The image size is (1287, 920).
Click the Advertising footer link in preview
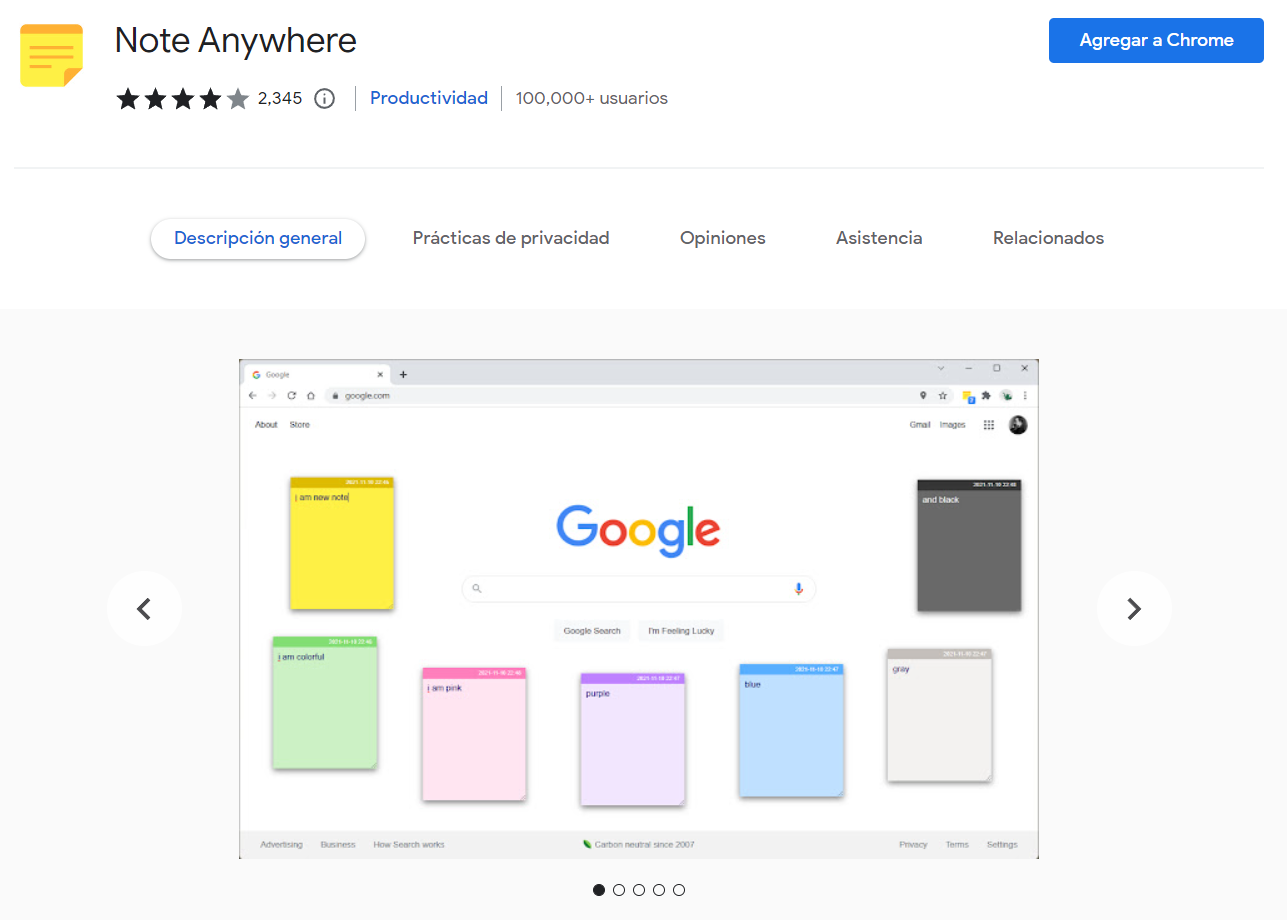pos(281,845)
